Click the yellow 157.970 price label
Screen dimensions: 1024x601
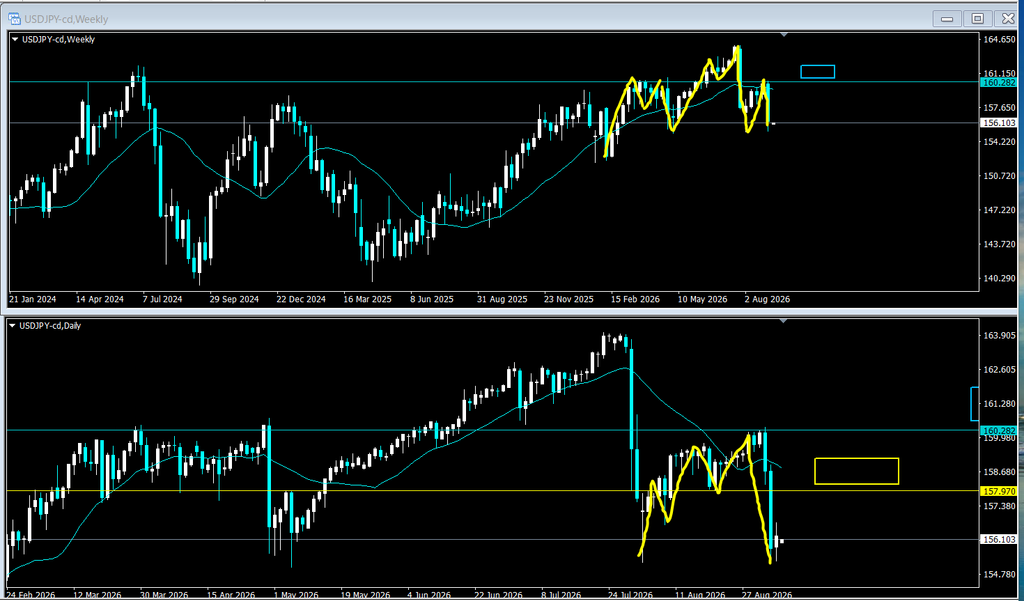coord(999,491)
